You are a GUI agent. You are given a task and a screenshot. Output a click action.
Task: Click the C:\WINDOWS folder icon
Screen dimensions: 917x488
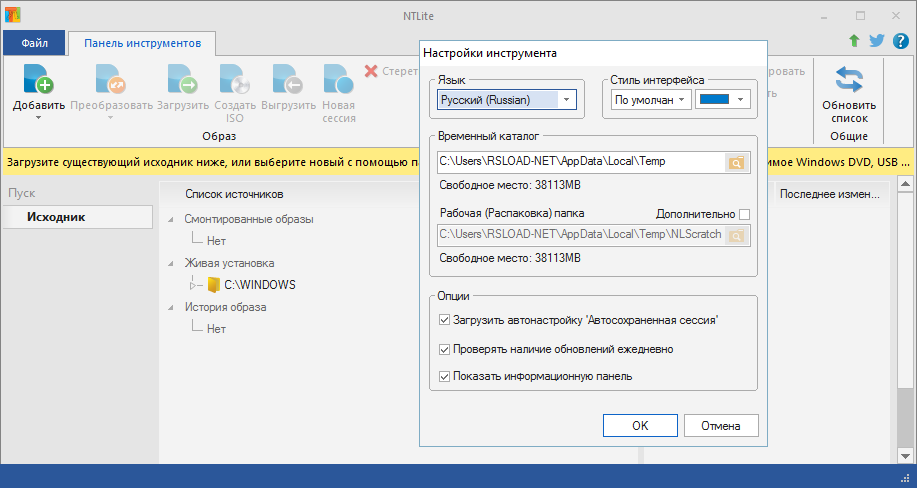(x=214, y=285)
